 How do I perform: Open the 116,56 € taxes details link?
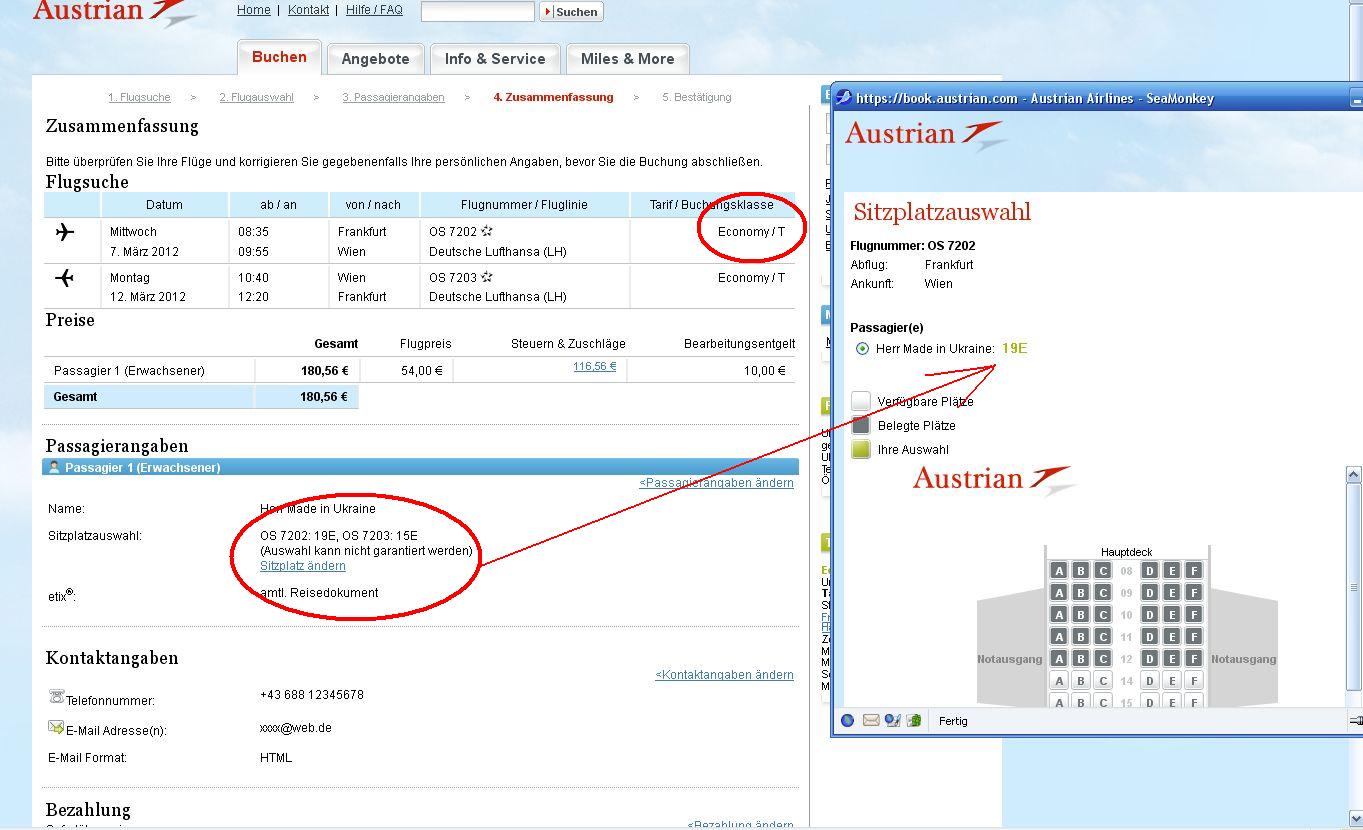pos(594,367)
